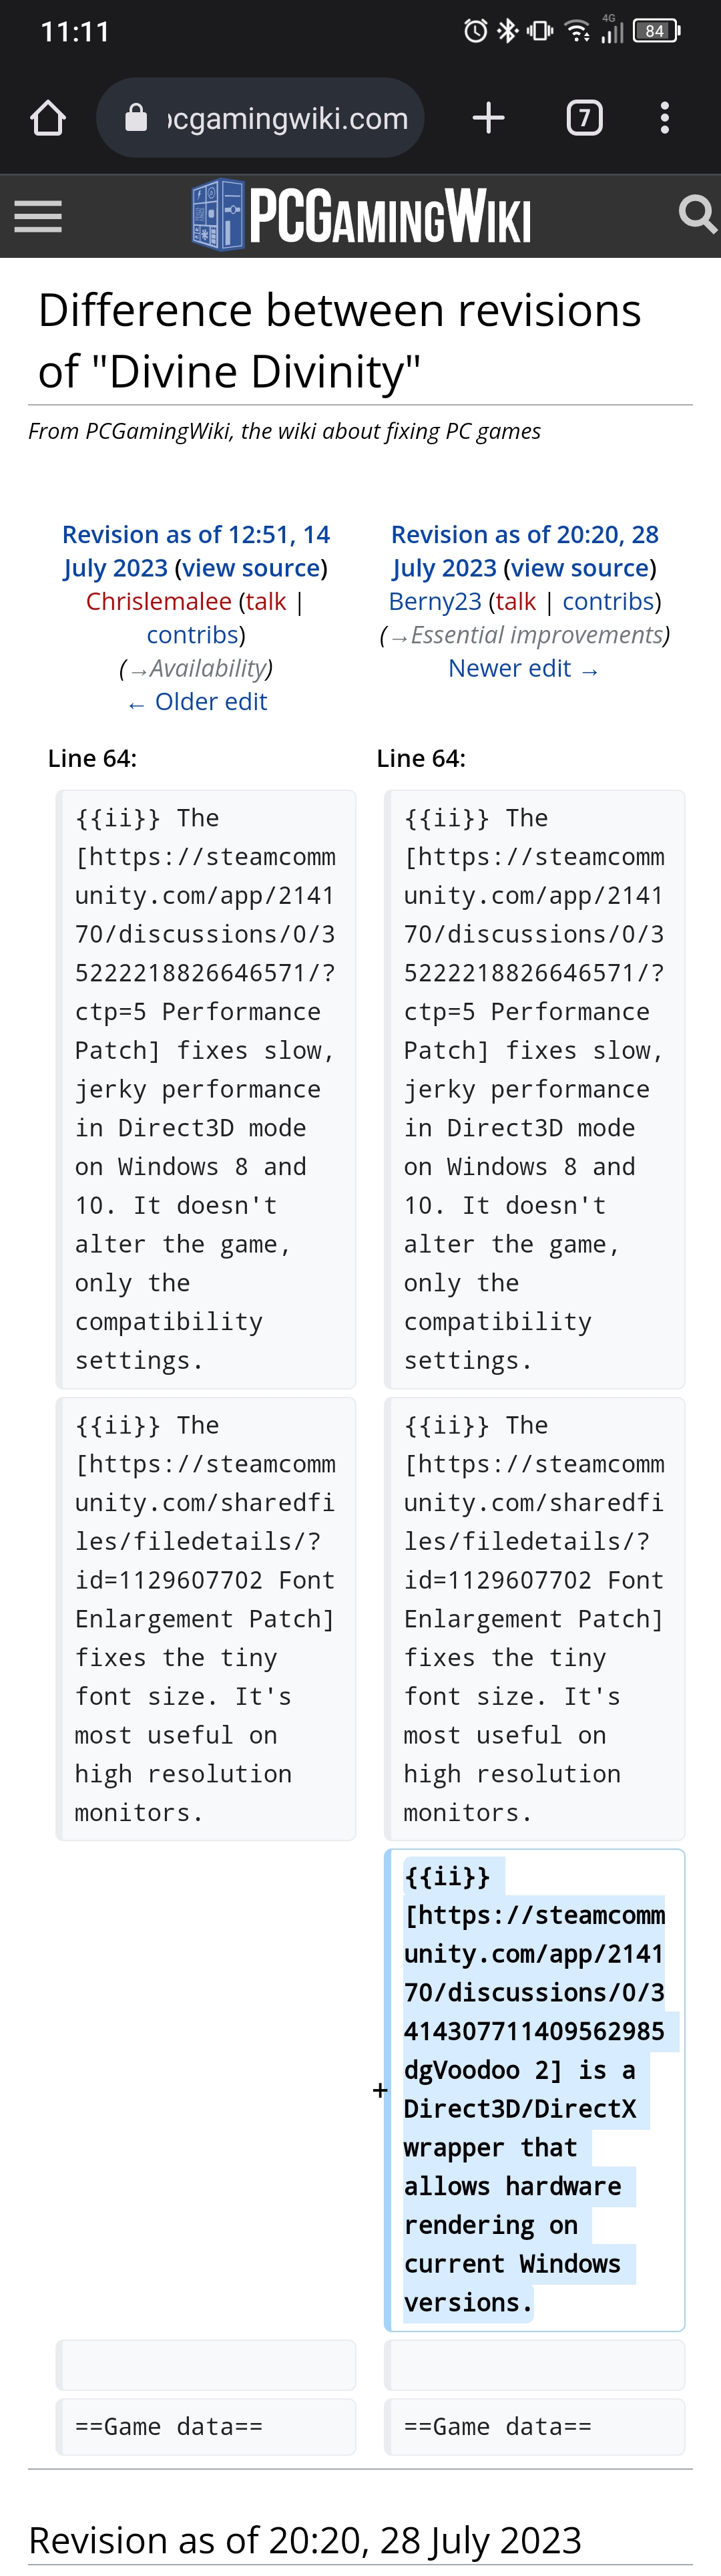Open the PCGamingWiki hamburger menu
Viewport: 721px width, 2576px height.
38,216
